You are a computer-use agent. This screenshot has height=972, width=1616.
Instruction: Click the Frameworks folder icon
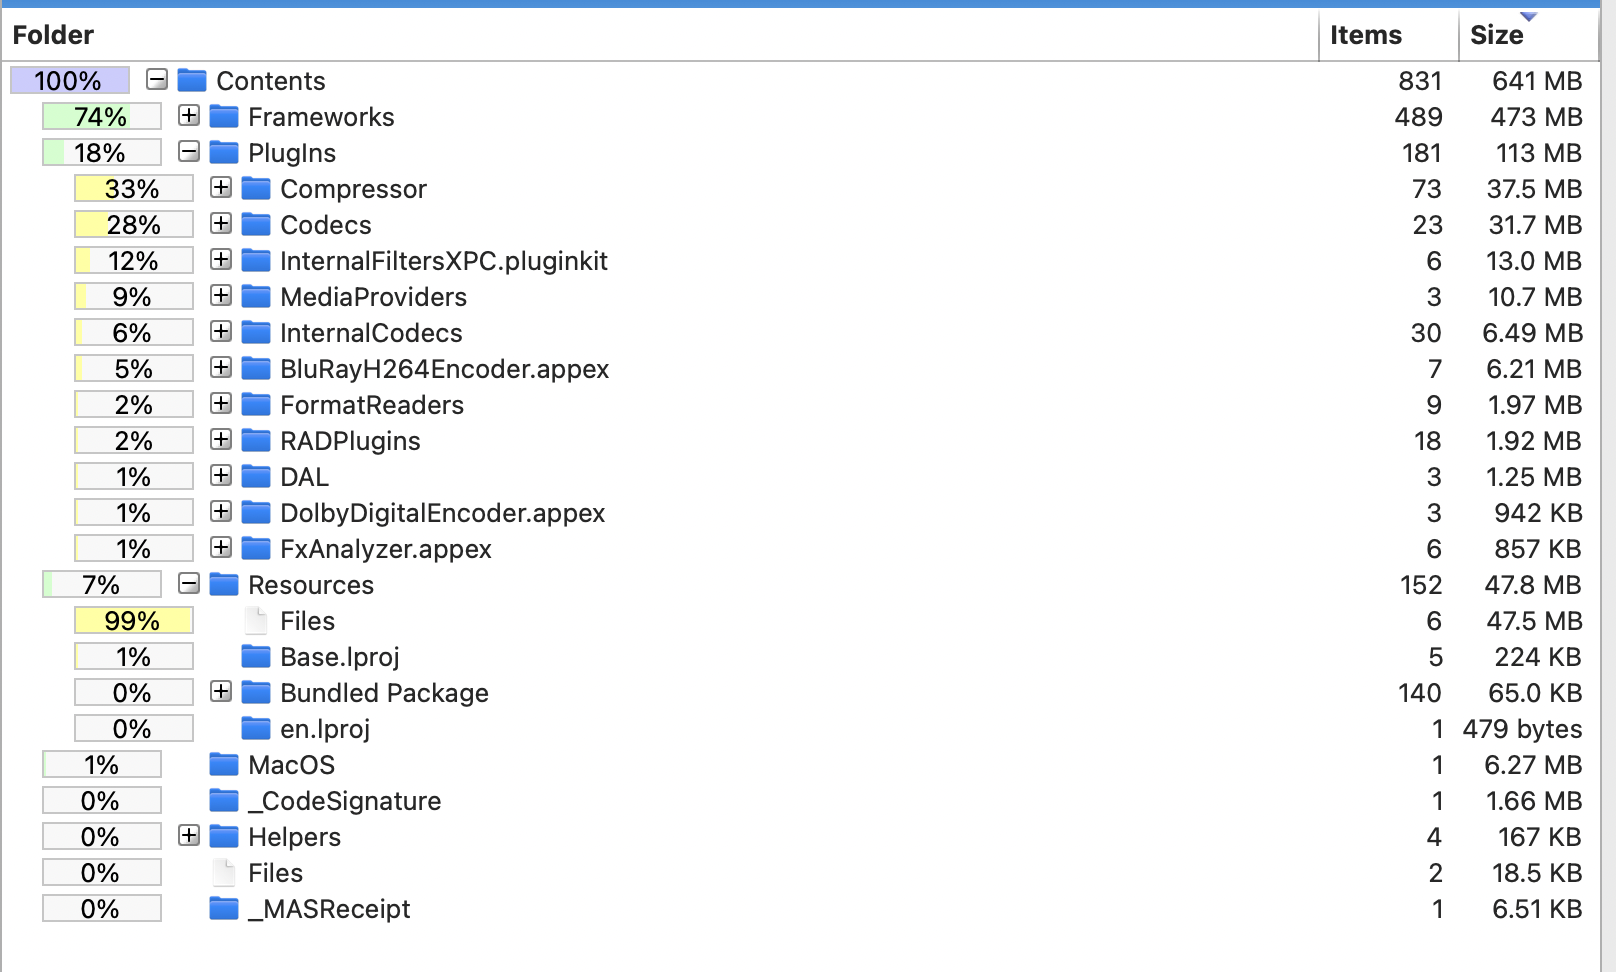[224, 117]
